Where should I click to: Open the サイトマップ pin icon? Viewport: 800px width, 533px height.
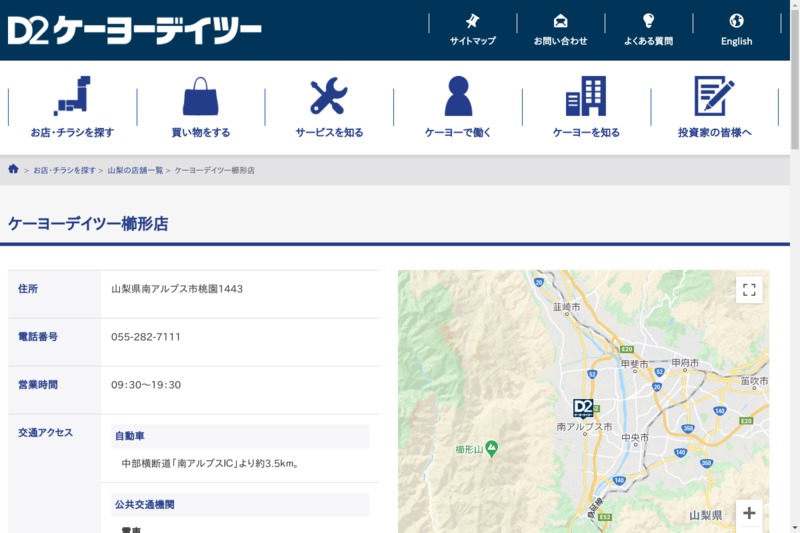click(x=472, y=21)
